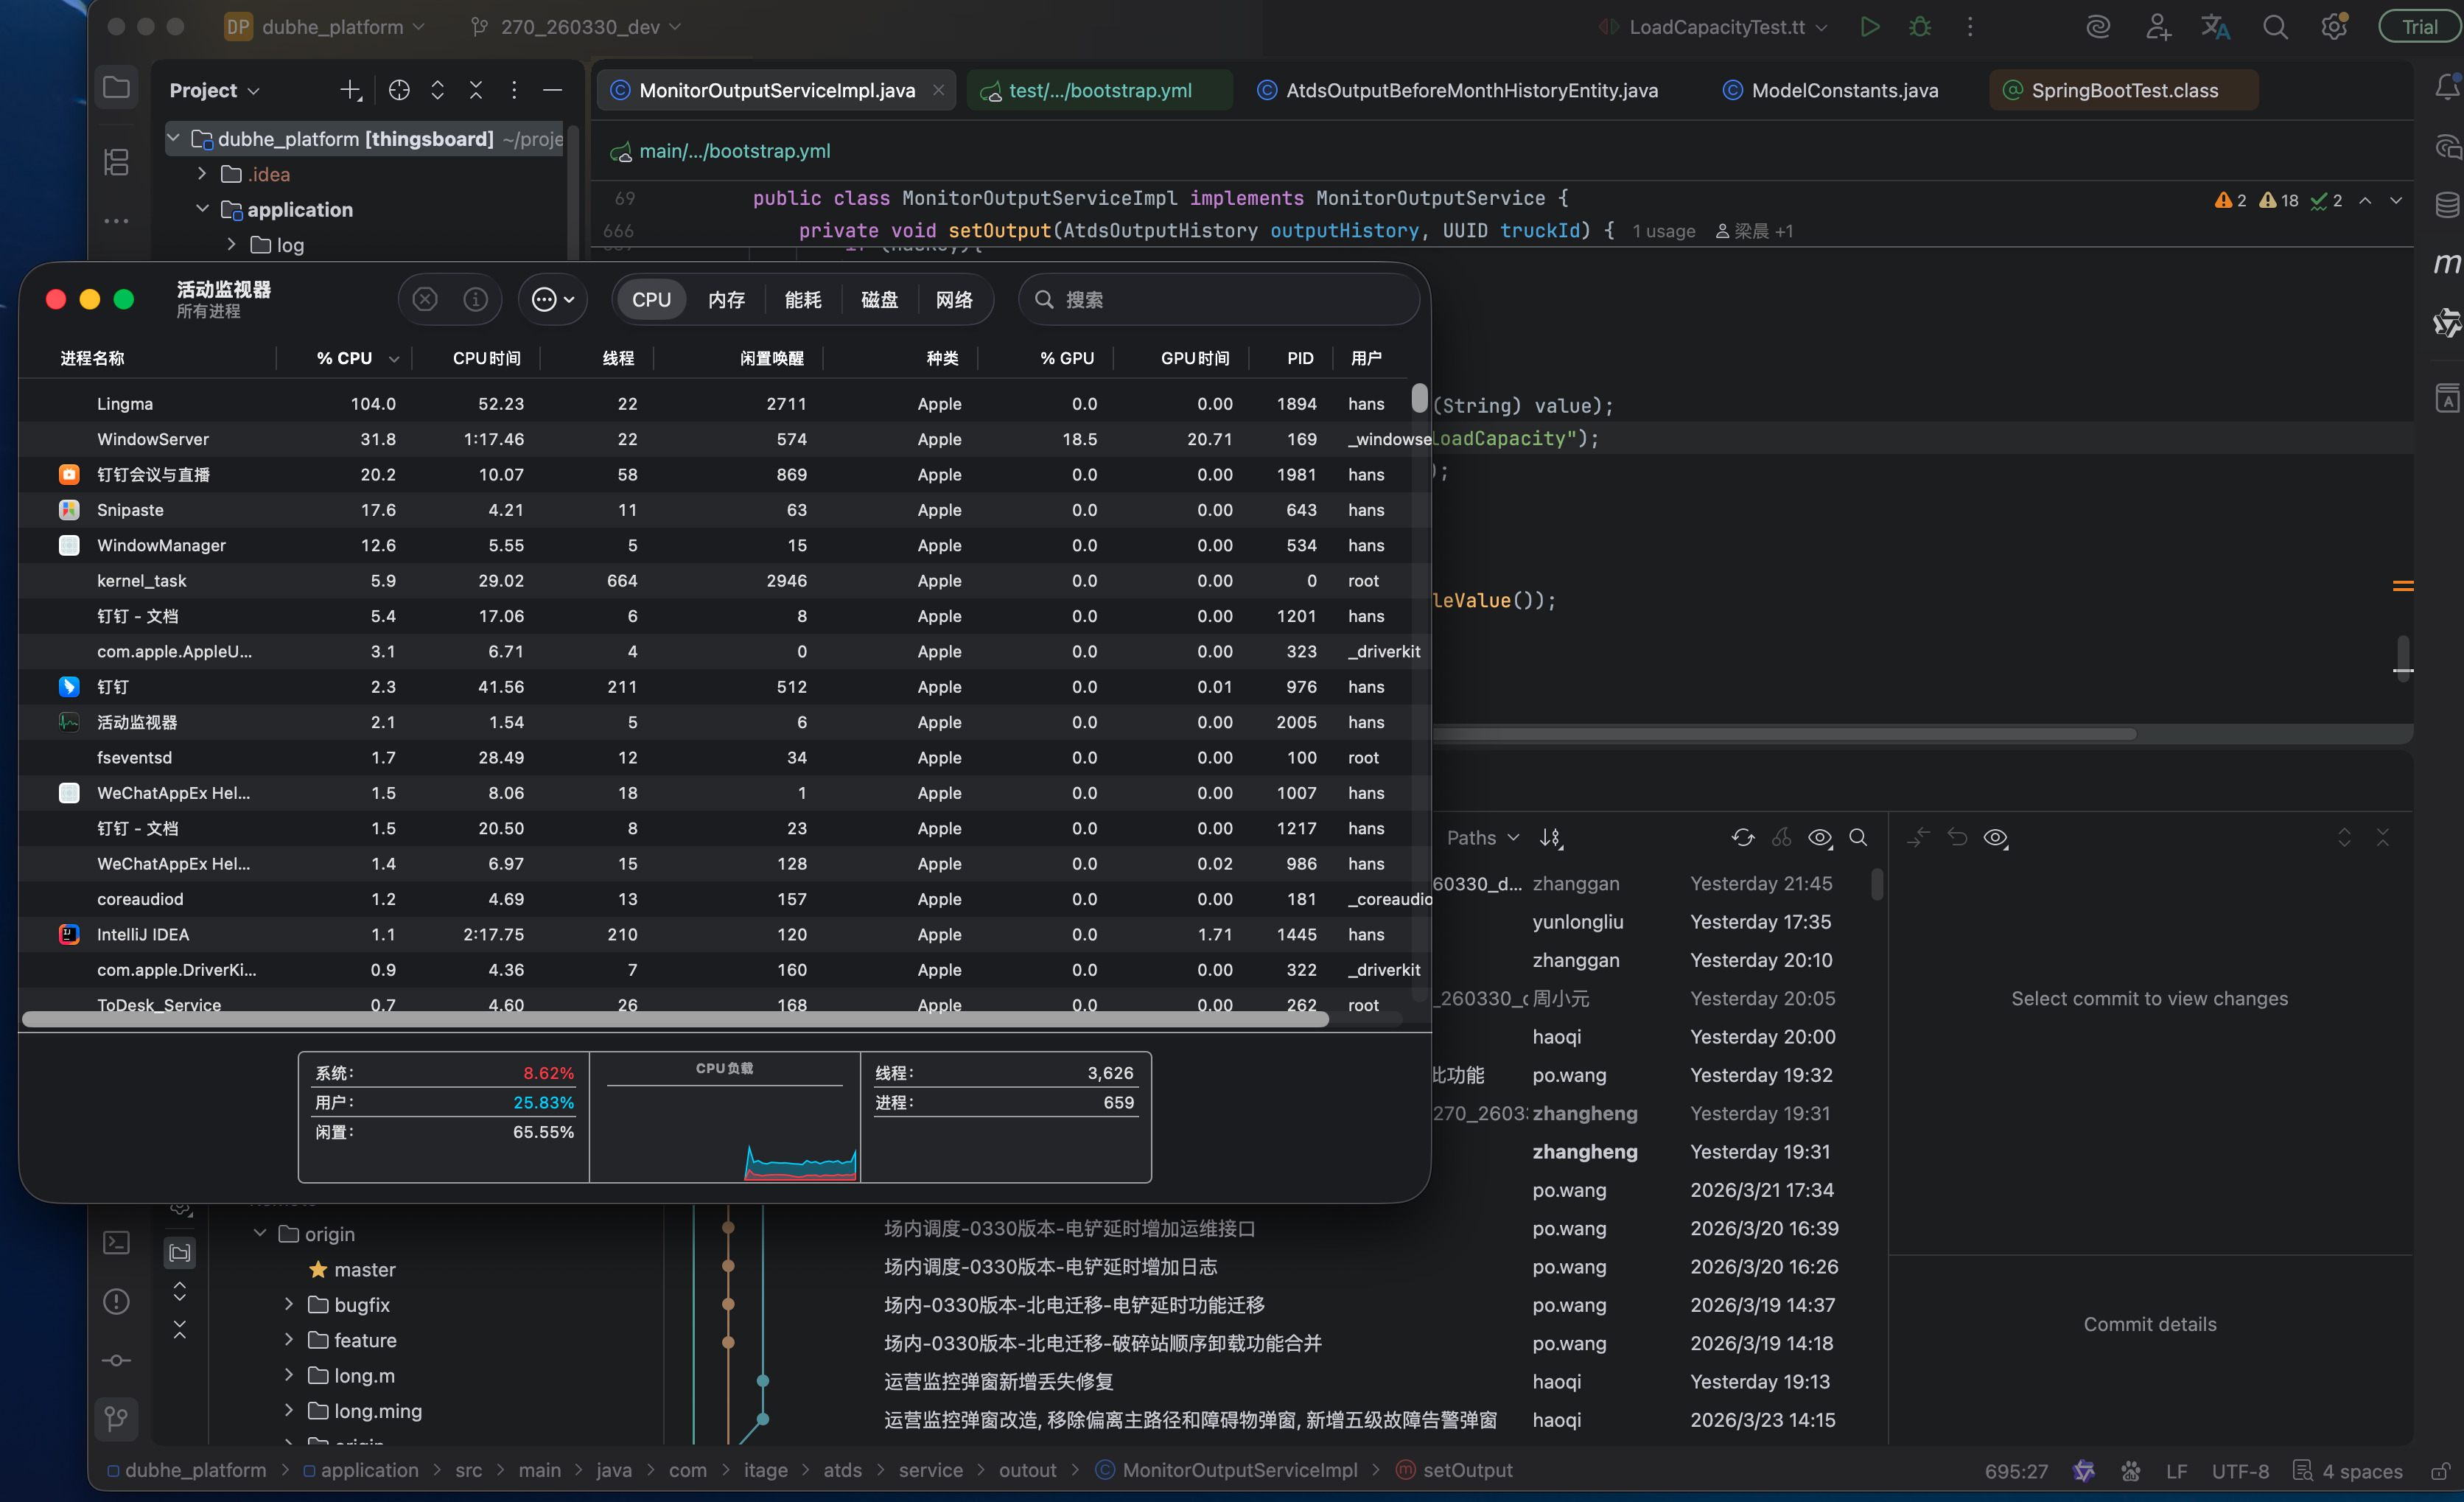2464x1502 pixels.
Task: Open IDE settings gear icon
Action: pyautogui.click(x=2333, y=27)
